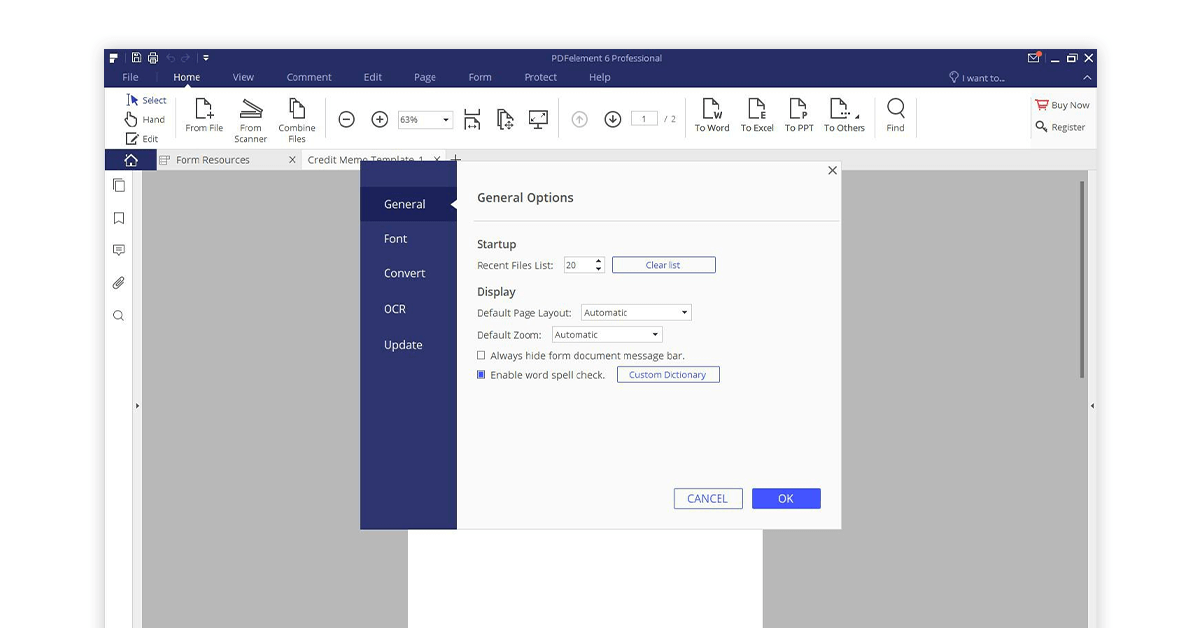The height and width of the screenshot is (628, 1200).
Task: Open the Form ribbon tab
Action: 480,77
